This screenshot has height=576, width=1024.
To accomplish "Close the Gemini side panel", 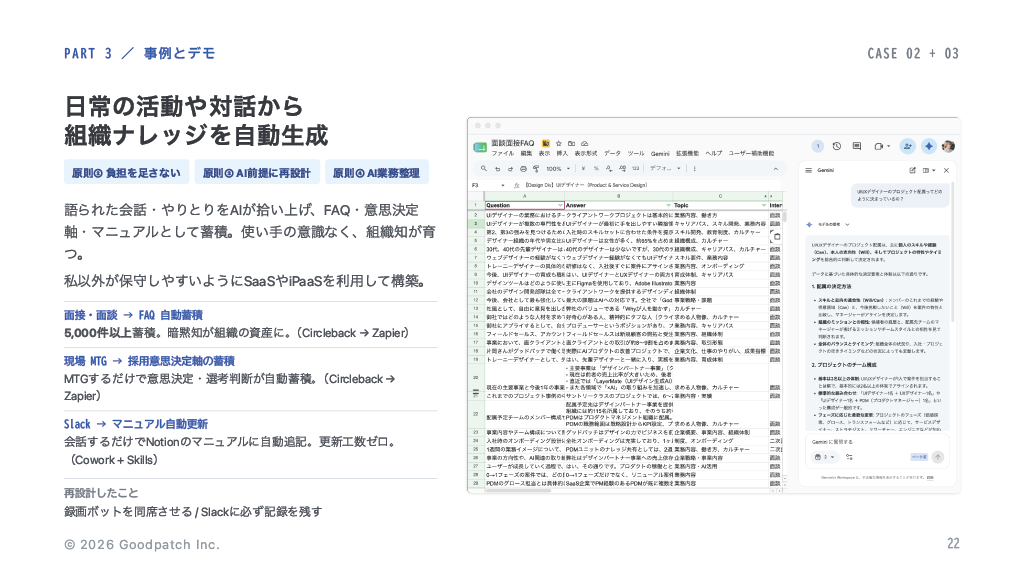I will (946, 170).
